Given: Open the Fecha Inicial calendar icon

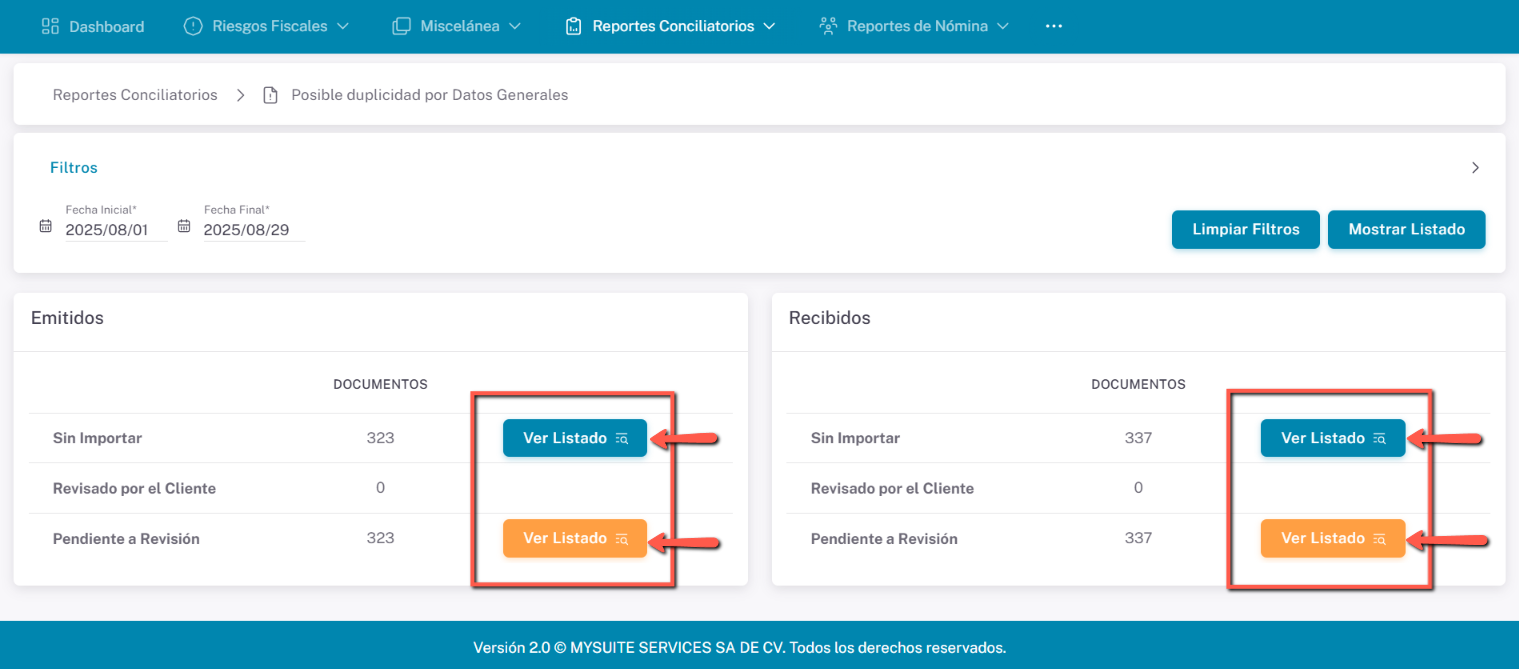Looking at the screenshot, I should point(45,226).
